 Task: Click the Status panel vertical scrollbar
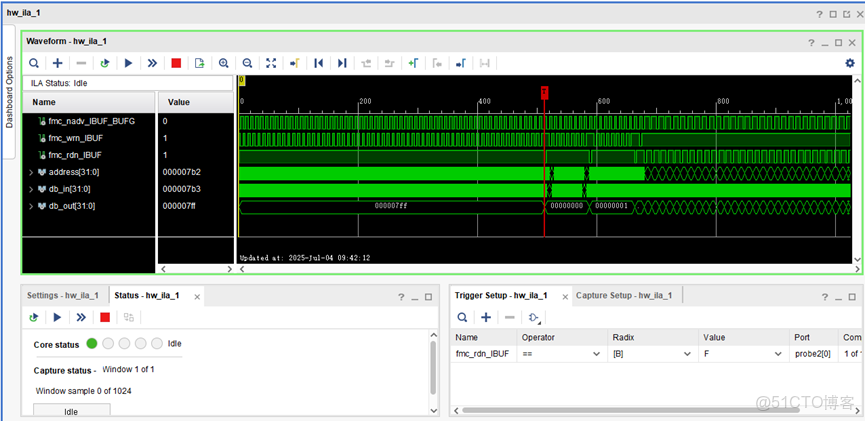pyautogui.click(x=434, y=367)
